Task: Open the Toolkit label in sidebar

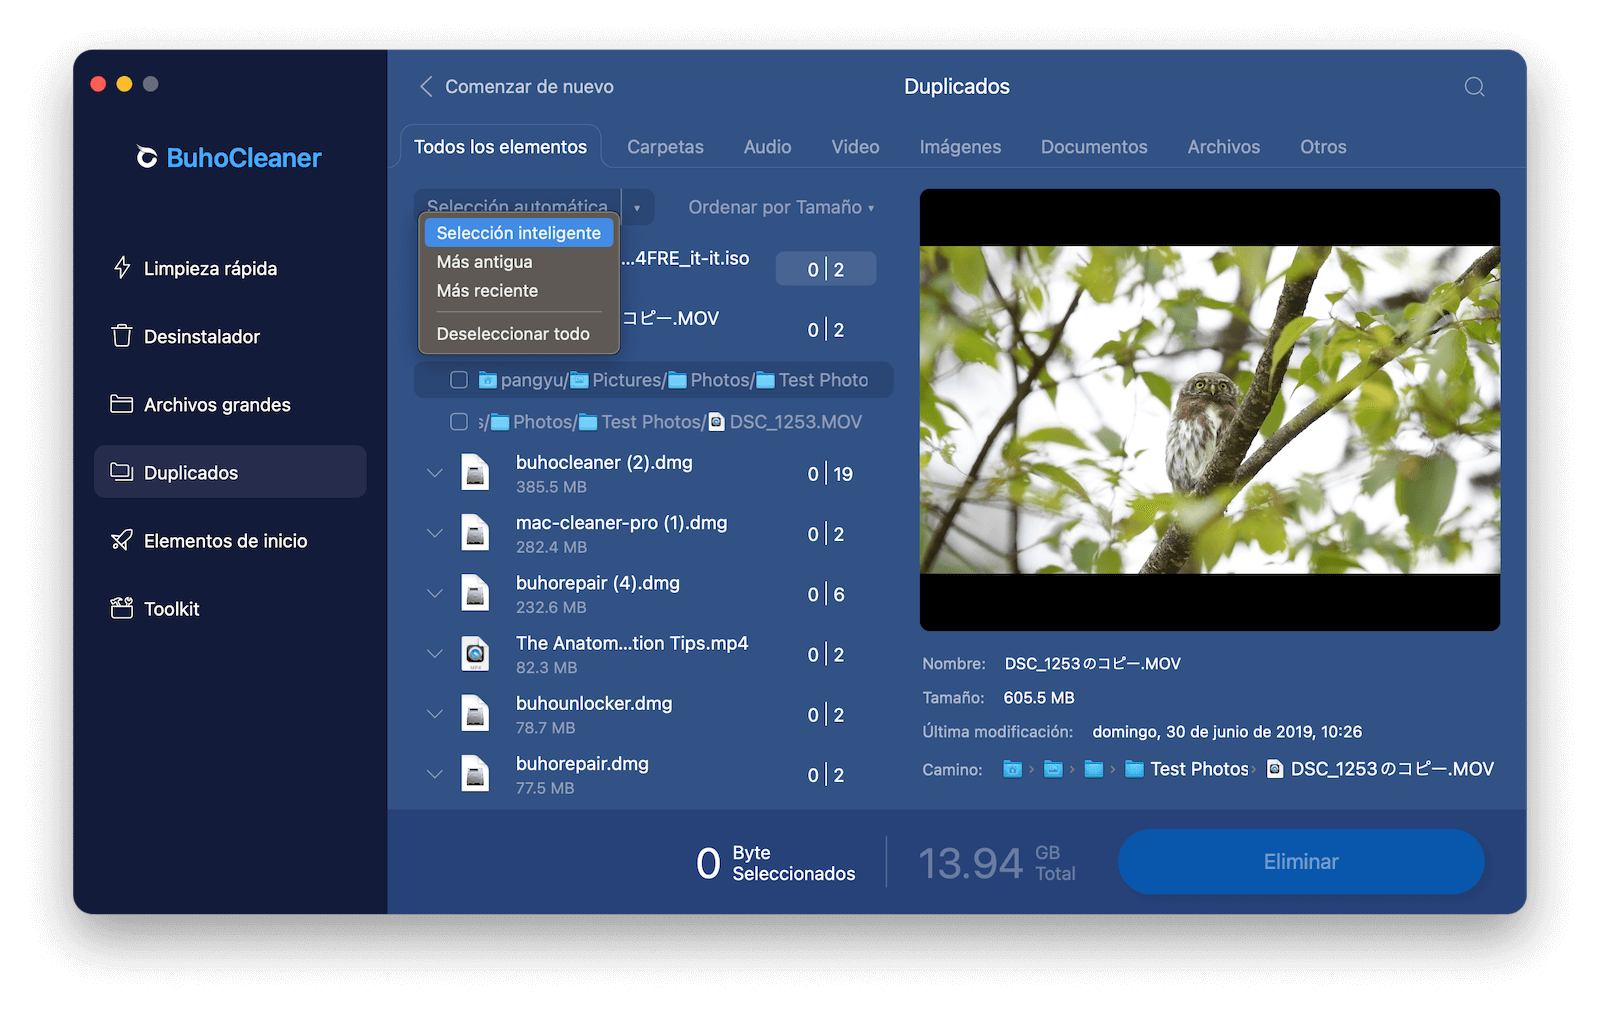Action: 172,609
